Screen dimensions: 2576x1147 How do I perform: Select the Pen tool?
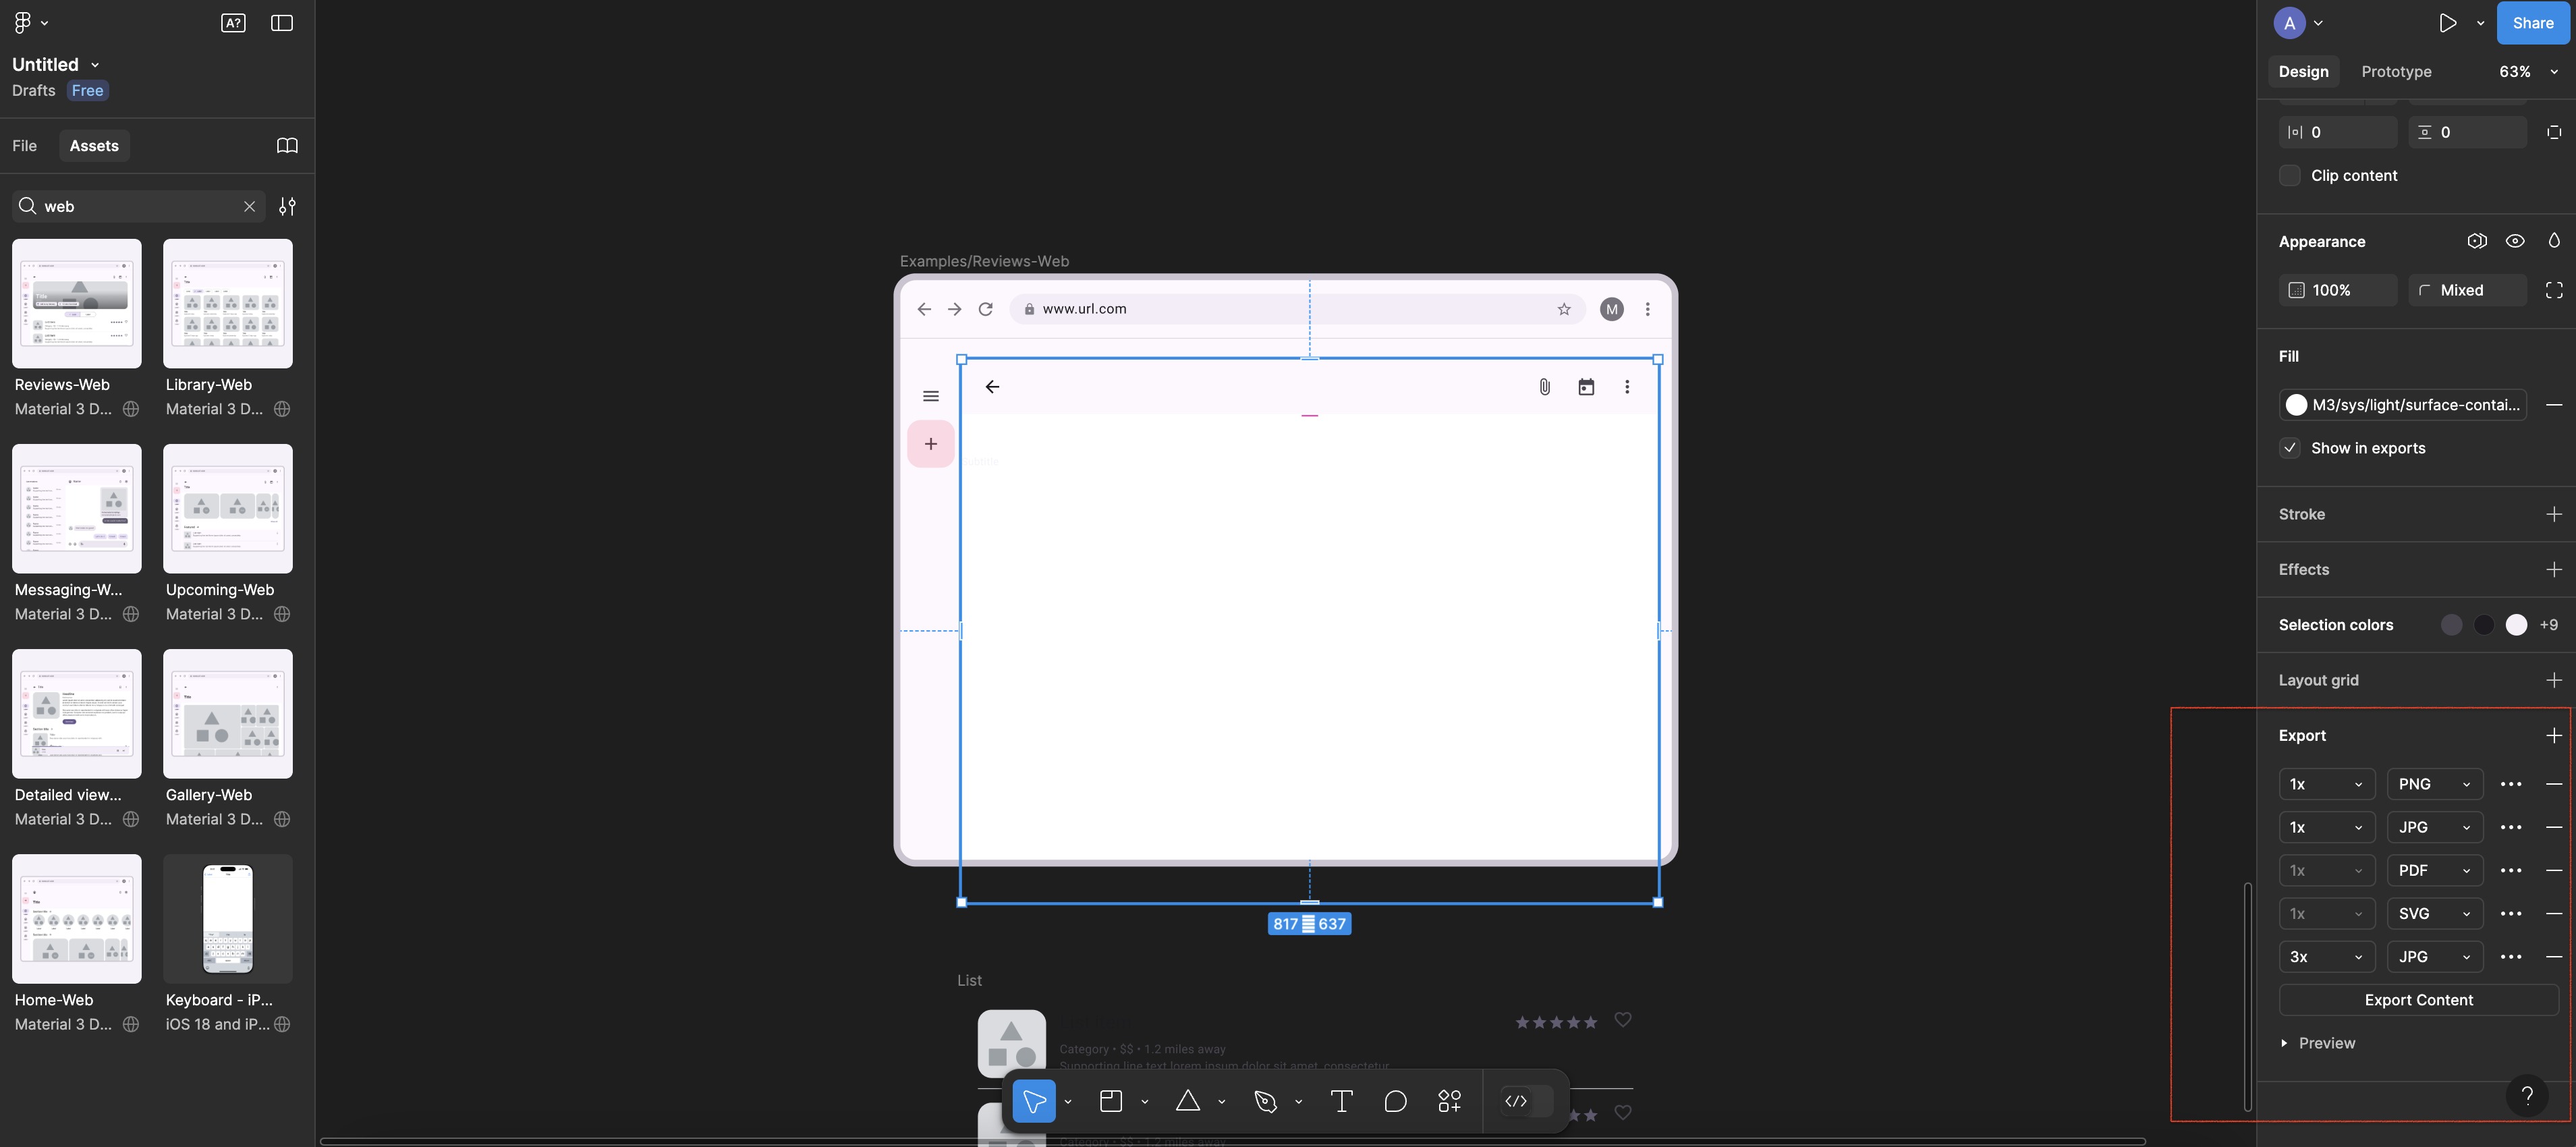pyautogui.click(x=1265, y=1101)
